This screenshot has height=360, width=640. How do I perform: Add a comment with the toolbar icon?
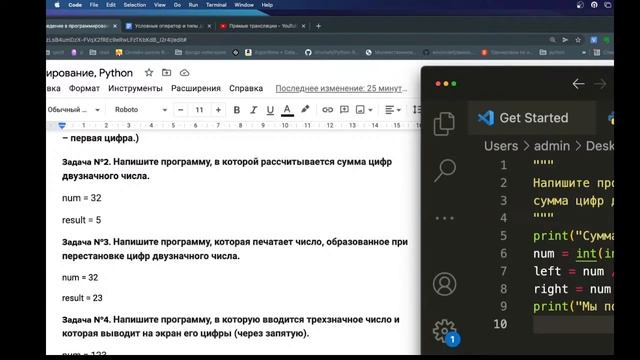344,109
